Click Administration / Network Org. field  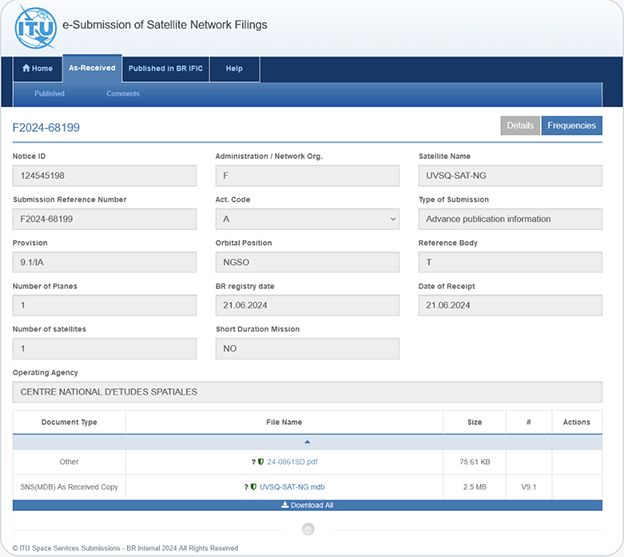tap(307, 176)
